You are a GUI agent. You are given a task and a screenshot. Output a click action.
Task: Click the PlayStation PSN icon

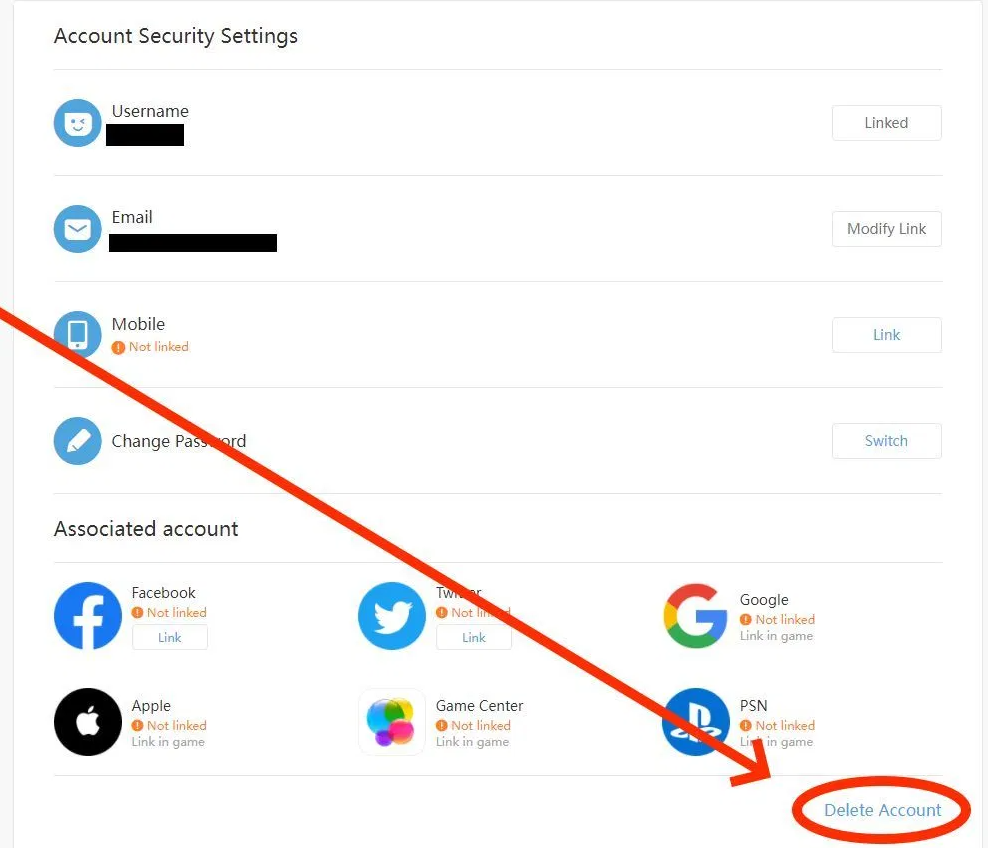(x=696, y=721)
